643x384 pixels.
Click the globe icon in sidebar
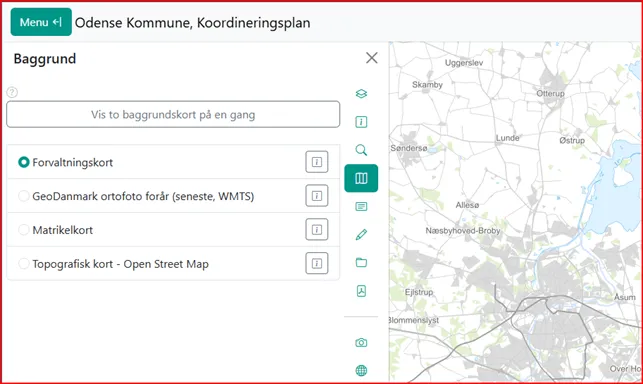(361, 370)
